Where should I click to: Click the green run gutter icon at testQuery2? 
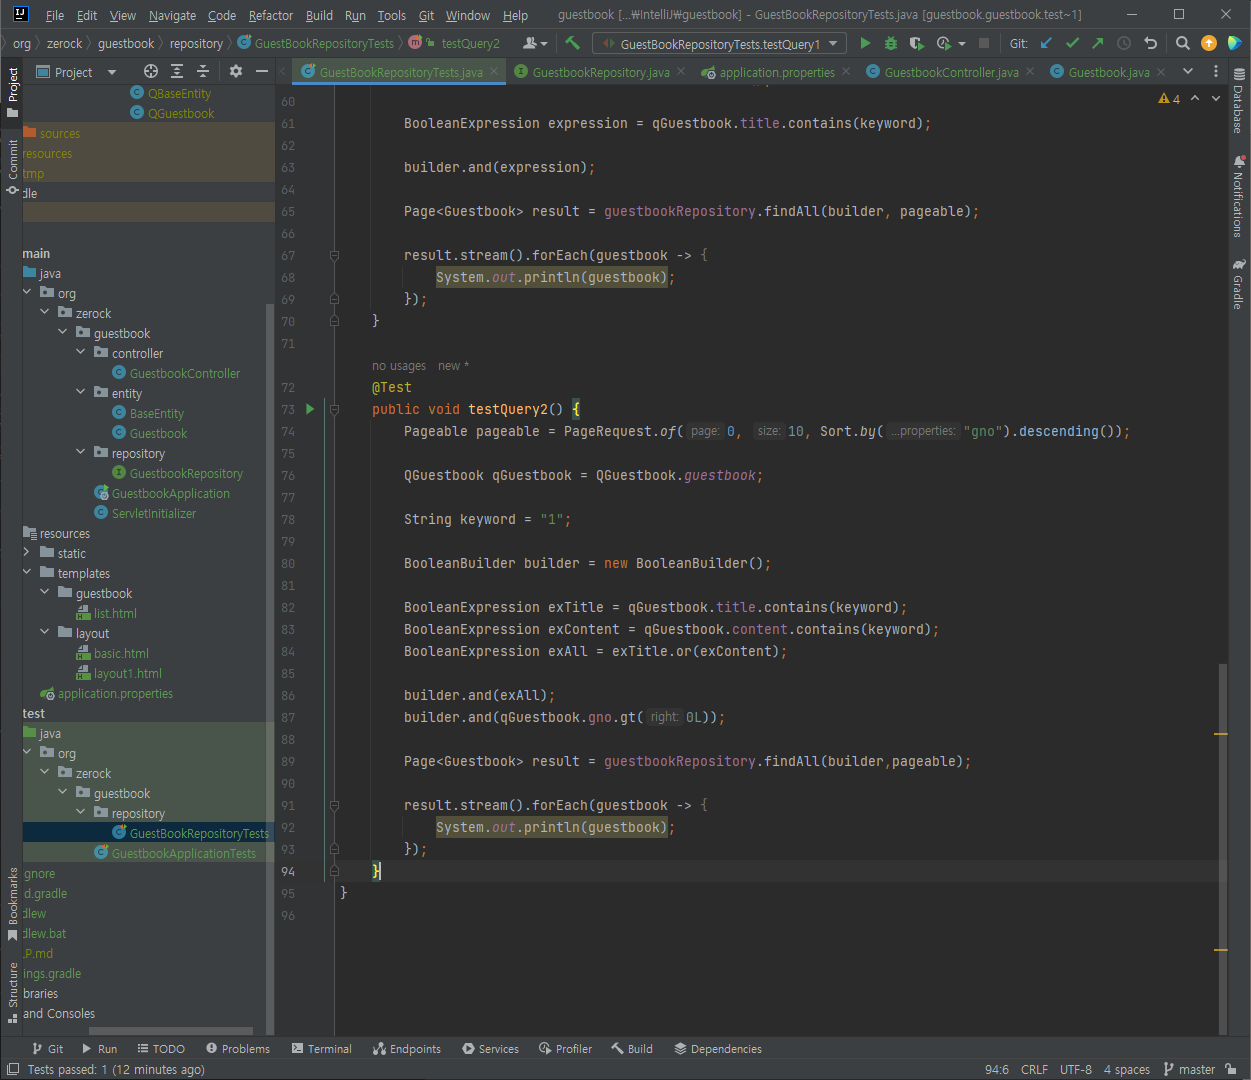(x=310, y=409)
